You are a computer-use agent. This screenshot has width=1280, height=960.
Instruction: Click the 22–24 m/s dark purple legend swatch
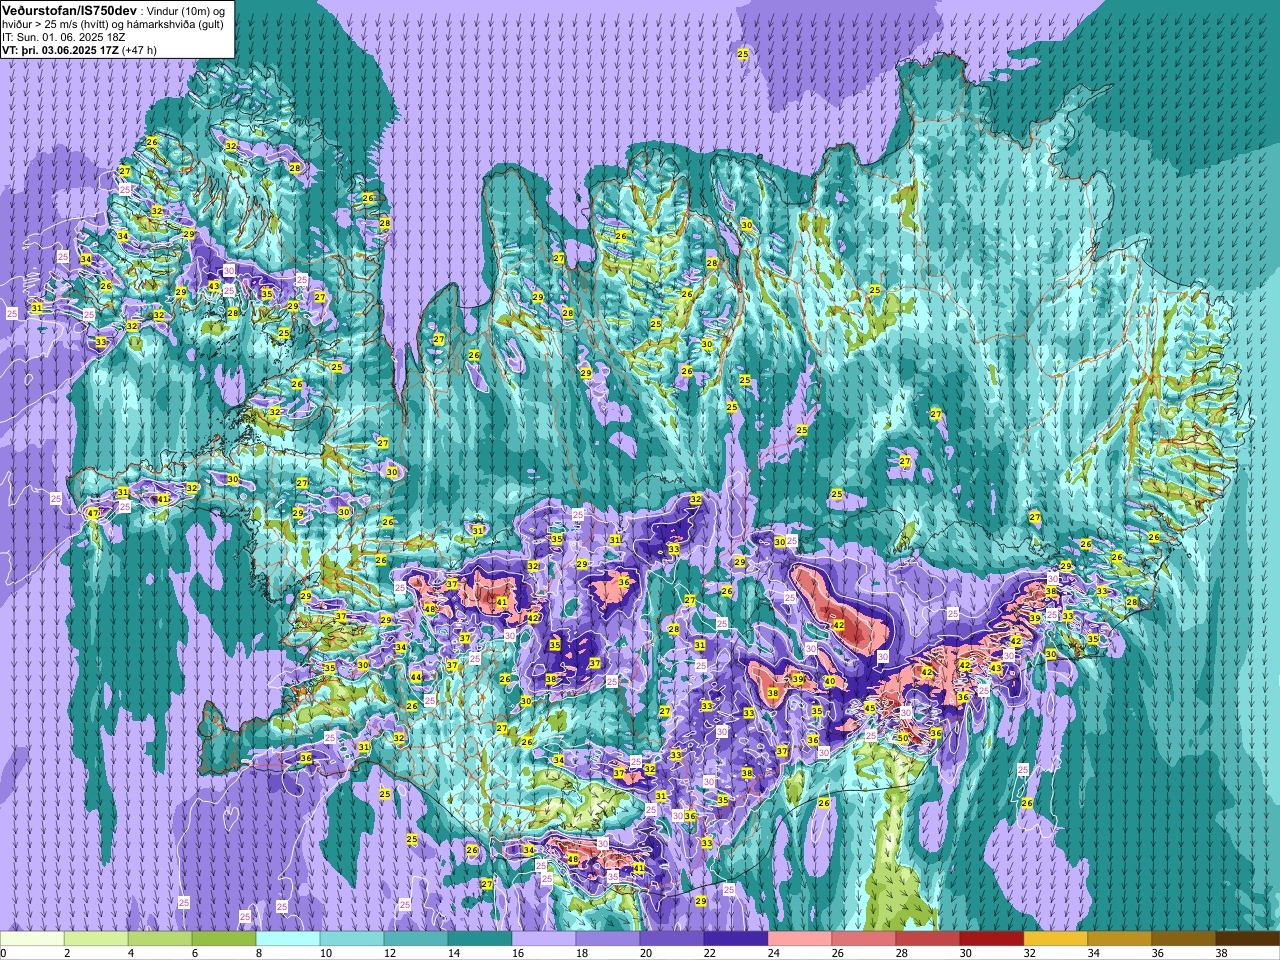(736, 939)
